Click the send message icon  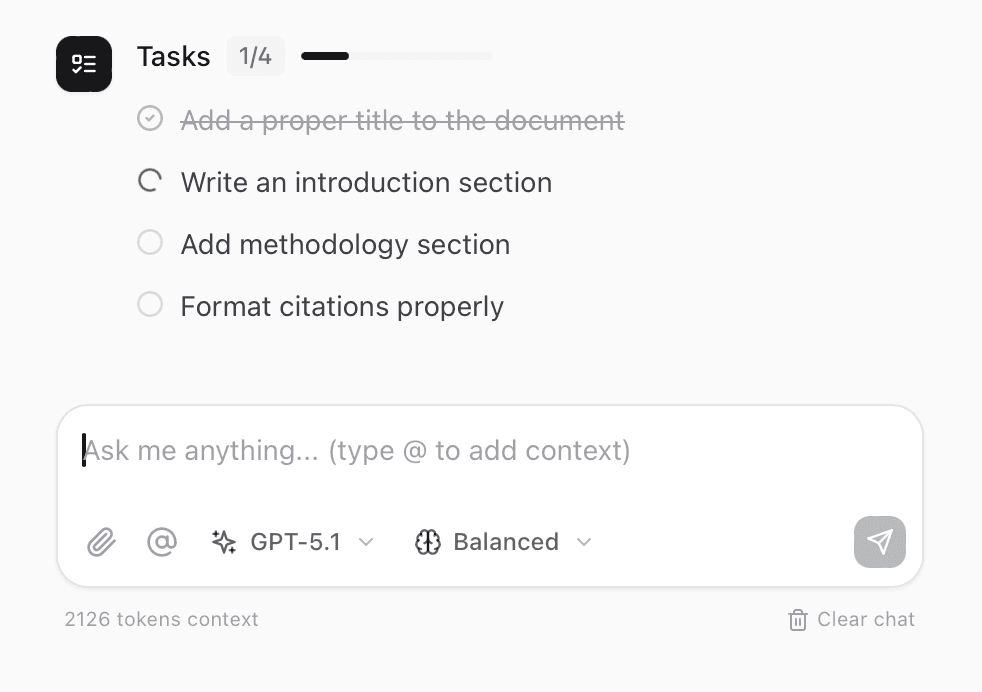pyautogui.click(x=879, y=541)
